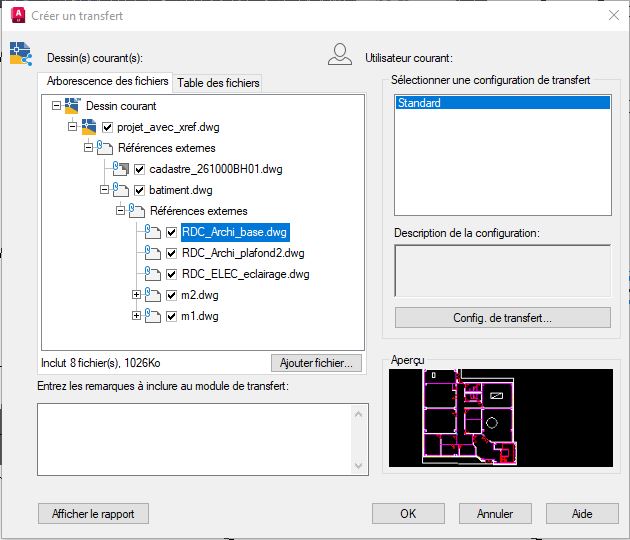Click the Ajouter fichier button
The image size is (630, 540).
314,363
